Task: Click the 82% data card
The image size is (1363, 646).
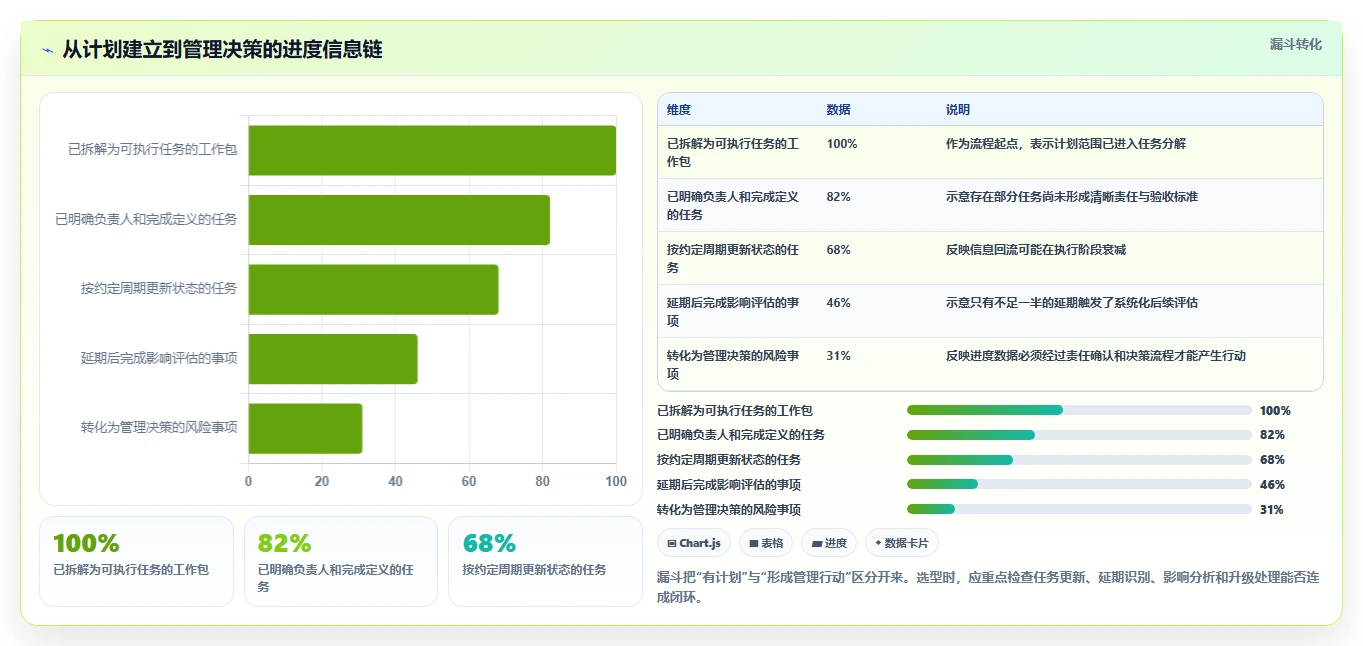Action: coord(341,561)
